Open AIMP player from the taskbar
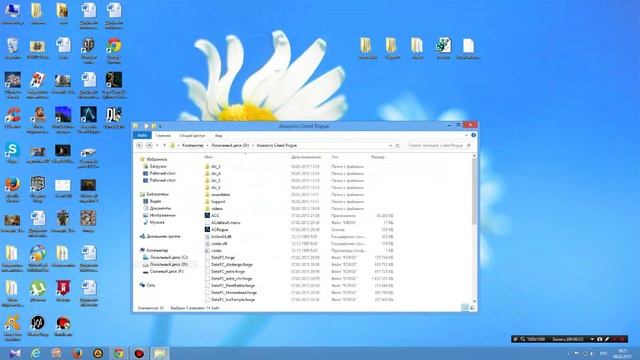Screen dimensions: 640x360 (x=98, y=353)
